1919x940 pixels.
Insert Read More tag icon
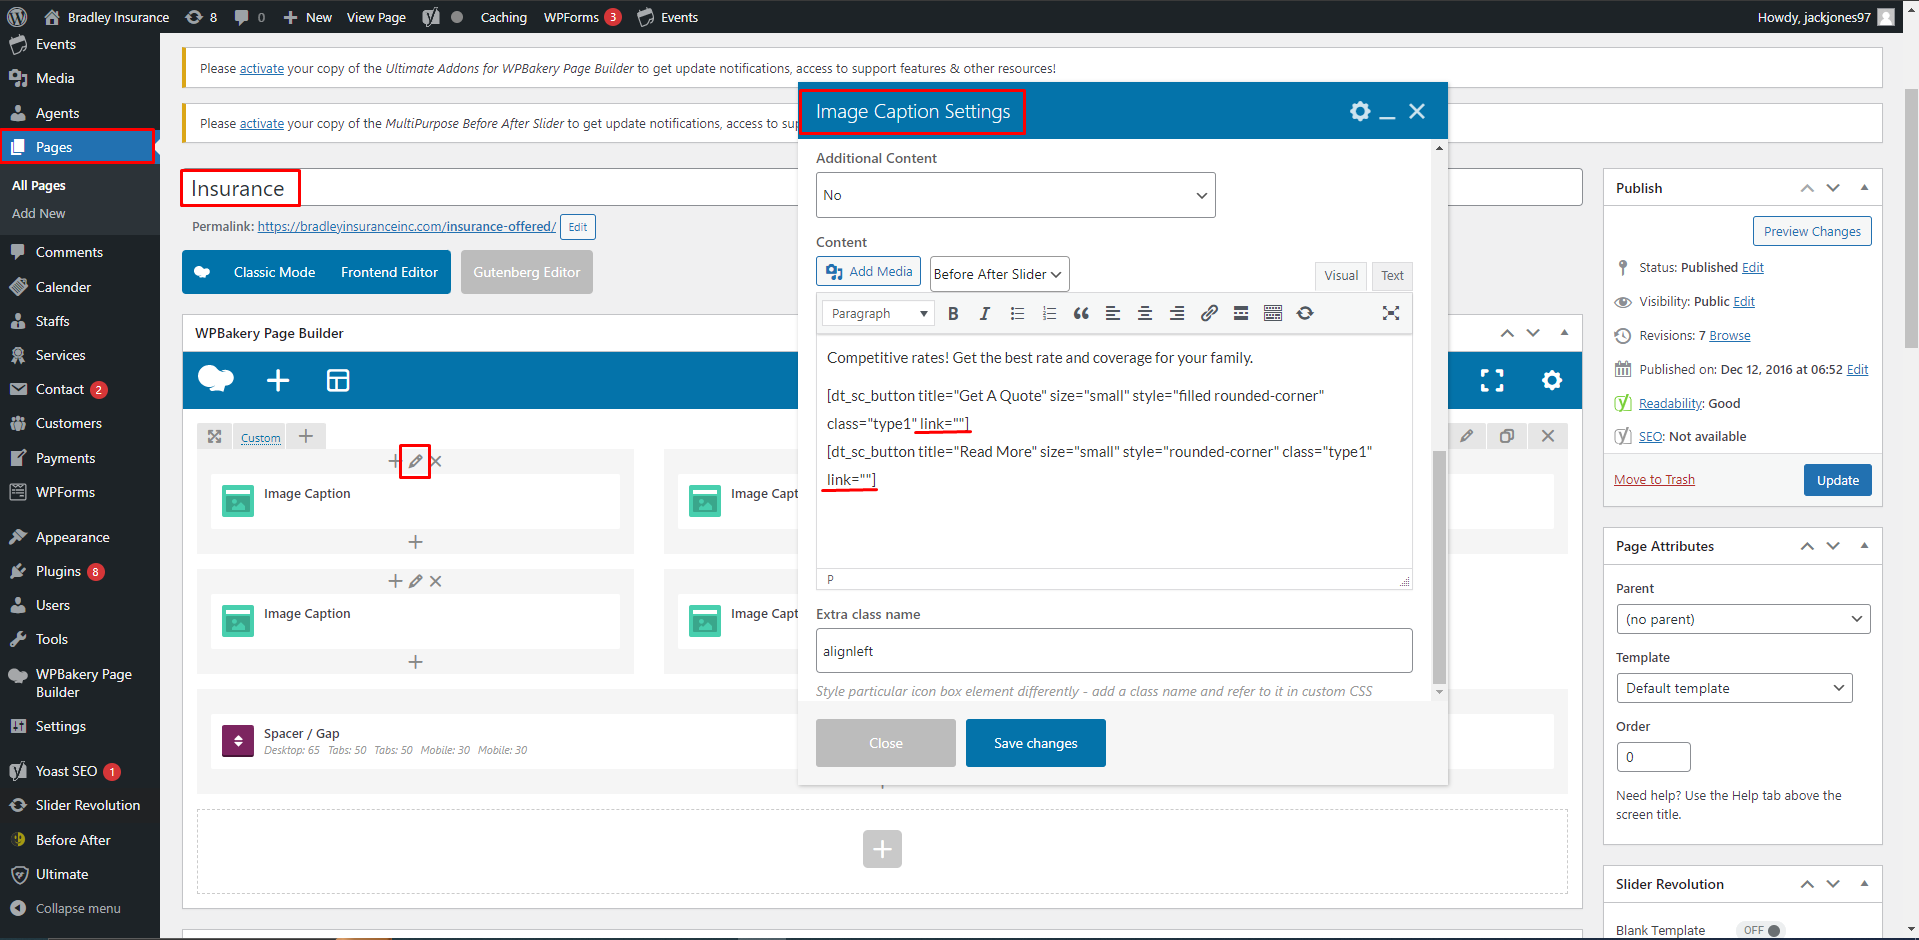pyautogui.click(x=1241, y=313)
